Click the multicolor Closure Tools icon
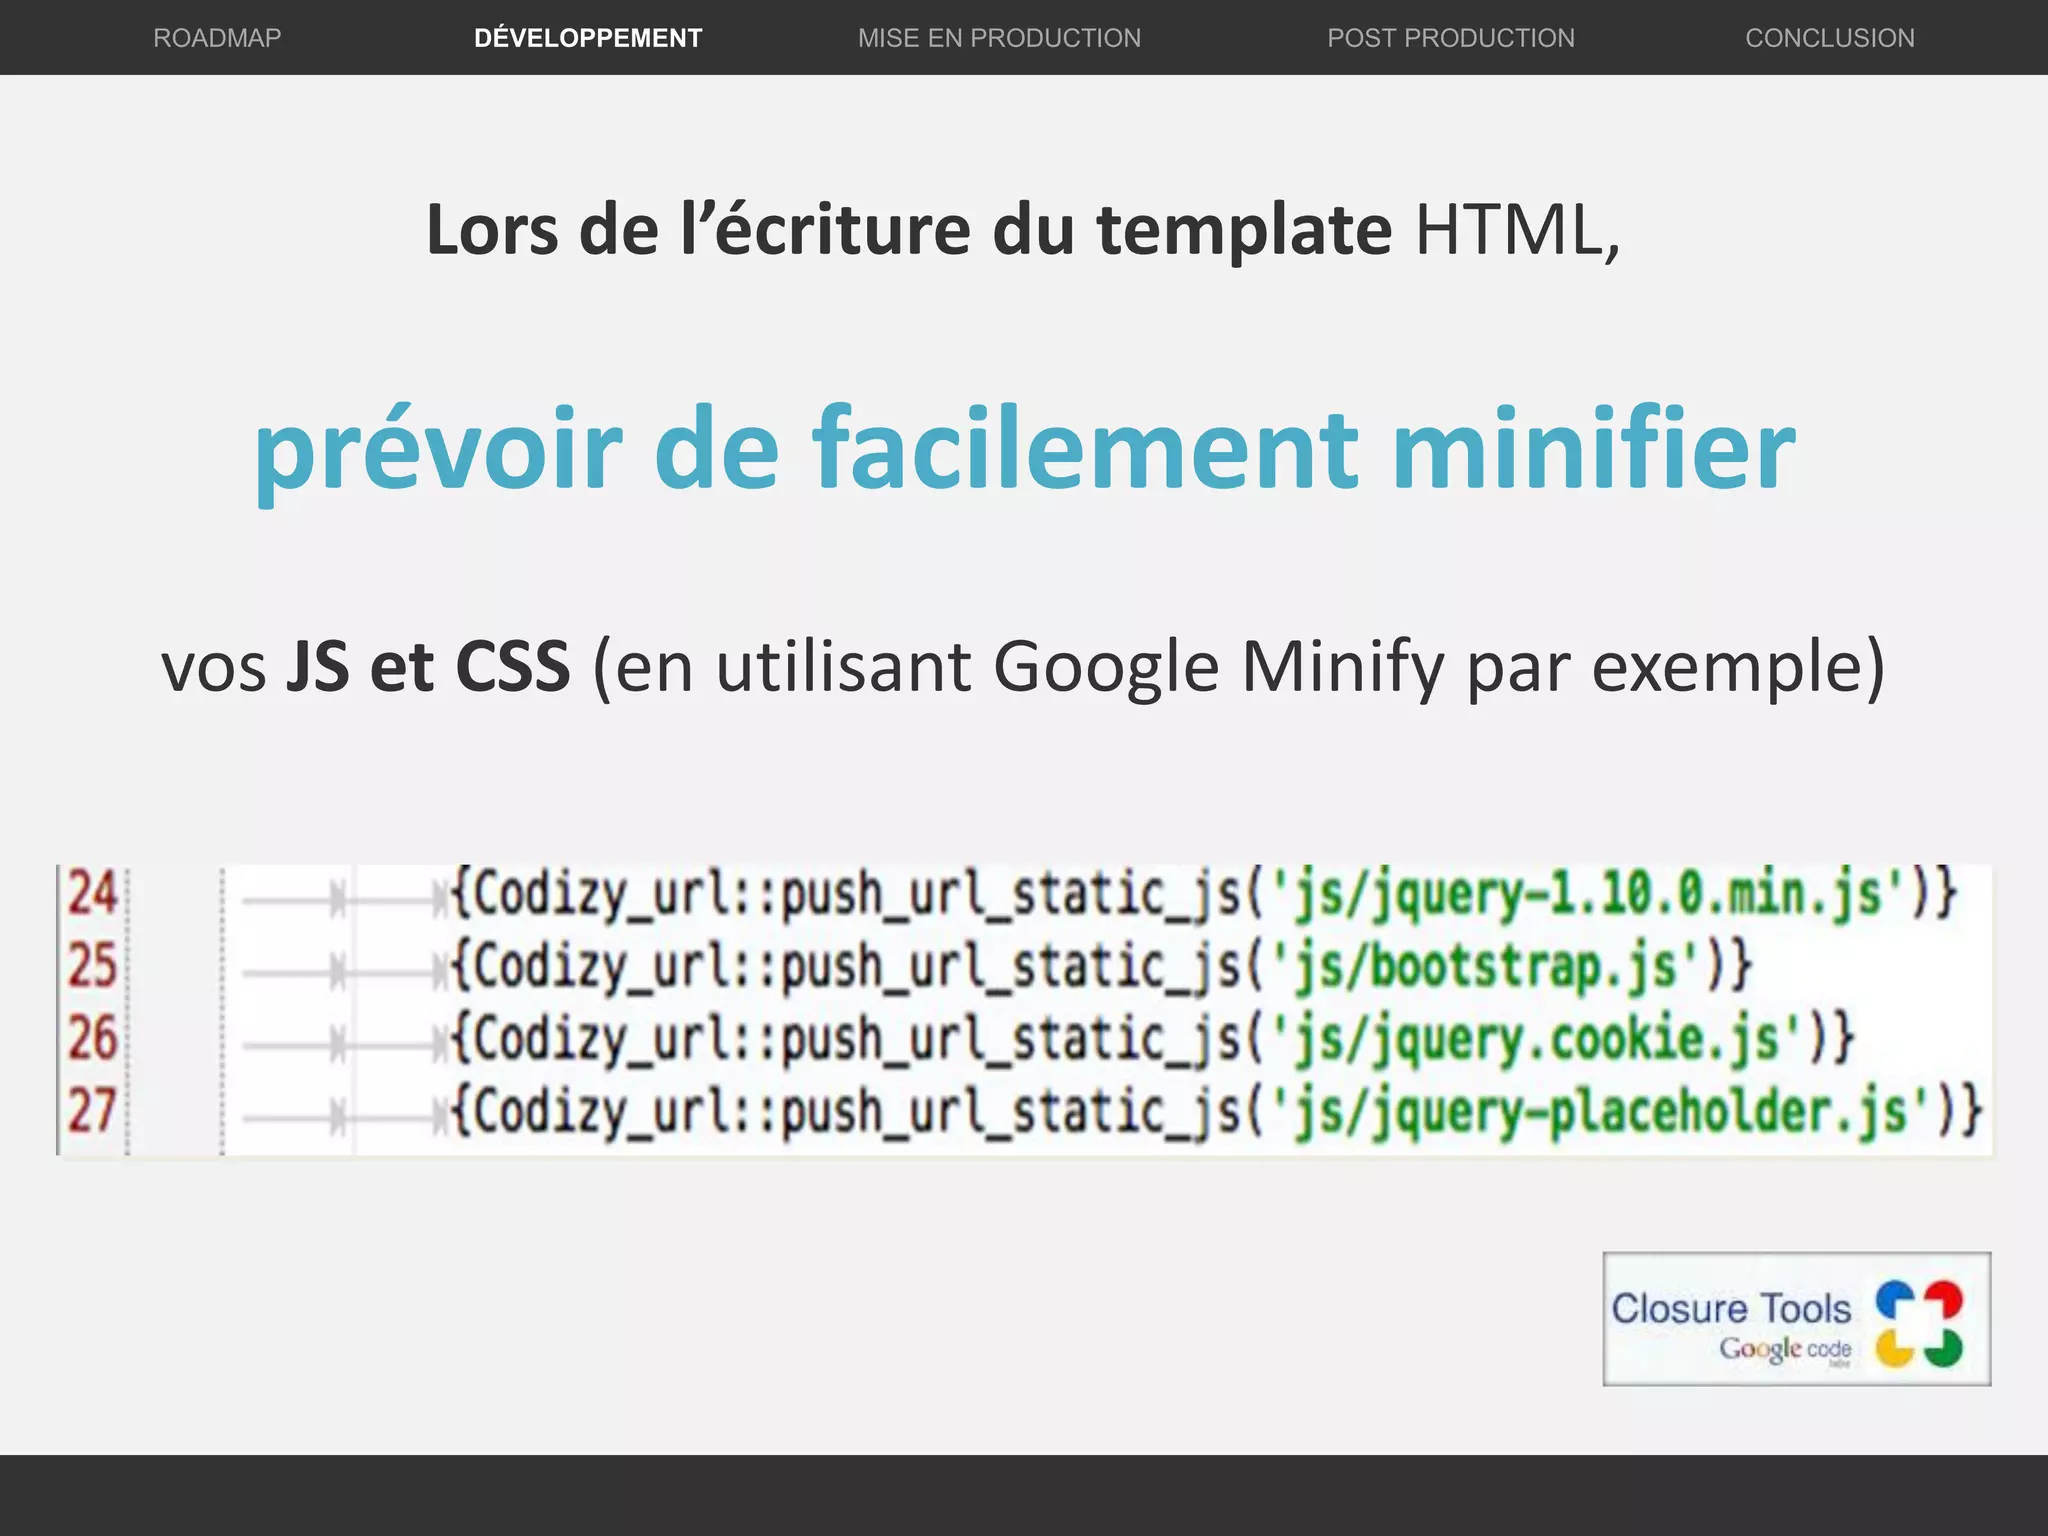The width and height of the screenshot is (2048, 1536). tap(1918, 1323)
